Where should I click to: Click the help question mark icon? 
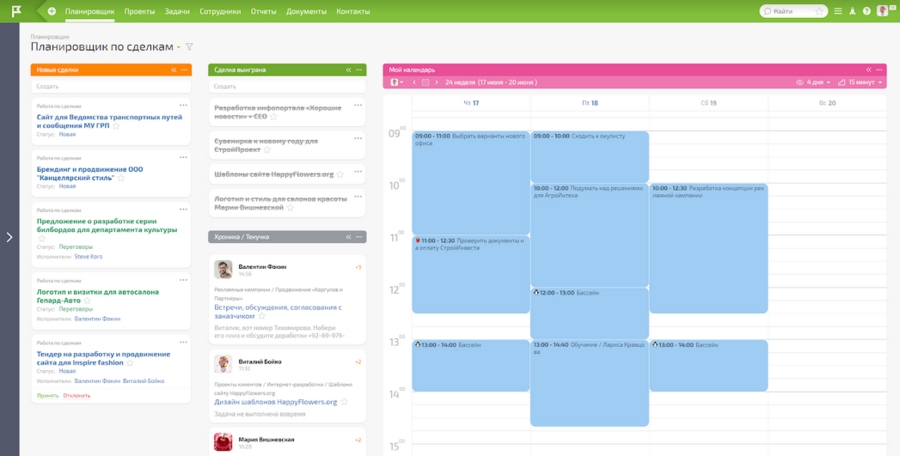867,11
